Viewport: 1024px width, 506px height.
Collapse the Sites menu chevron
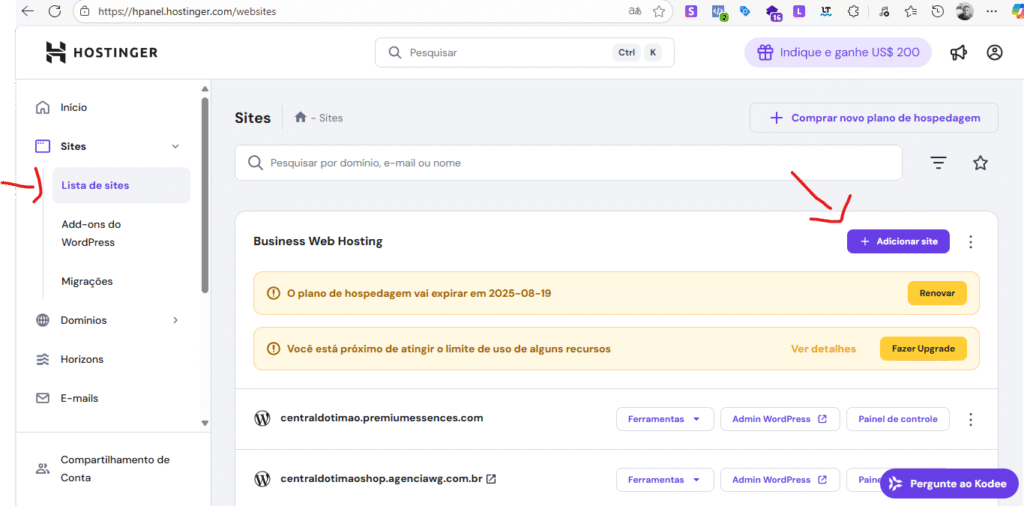pyautogui.click(x=175, y=146)
